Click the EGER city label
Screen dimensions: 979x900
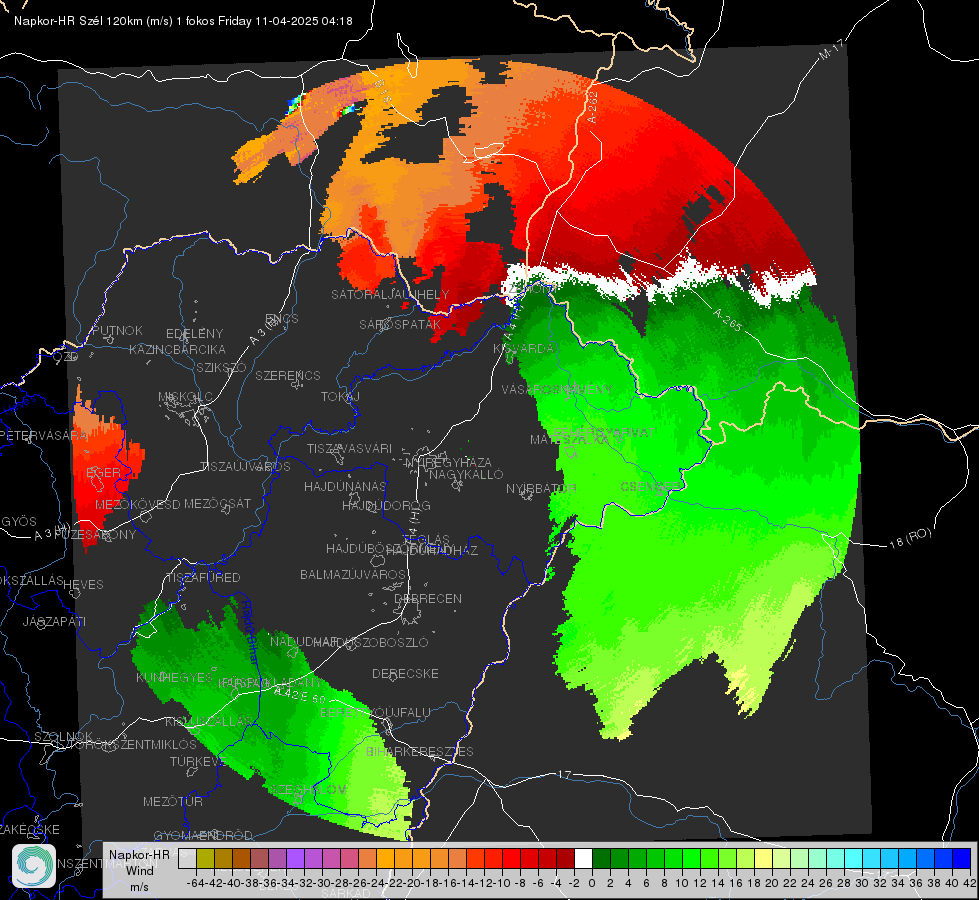[103, 473]
